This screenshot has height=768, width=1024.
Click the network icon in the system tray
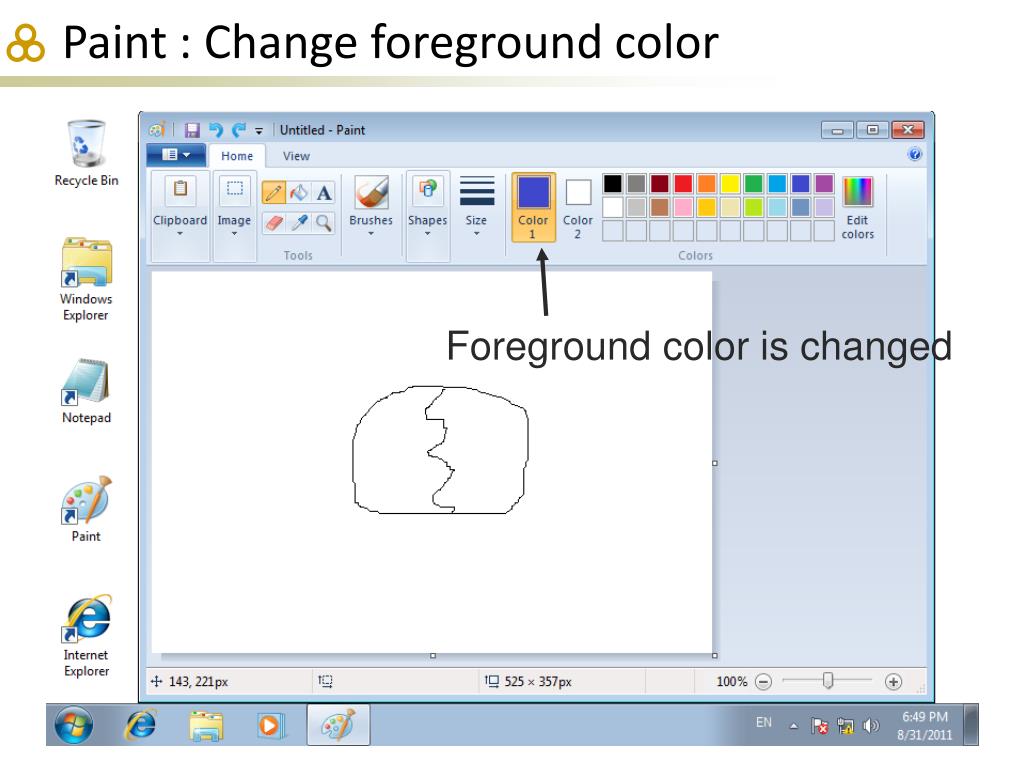[845, 726]
